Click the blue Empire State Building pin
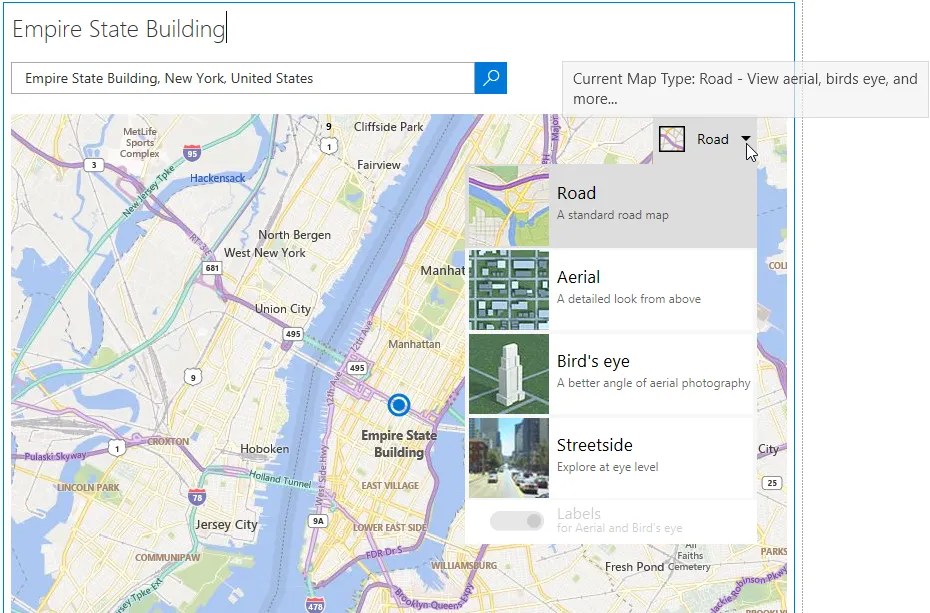Viewport: 930px width, 613px height. point(399,405)
